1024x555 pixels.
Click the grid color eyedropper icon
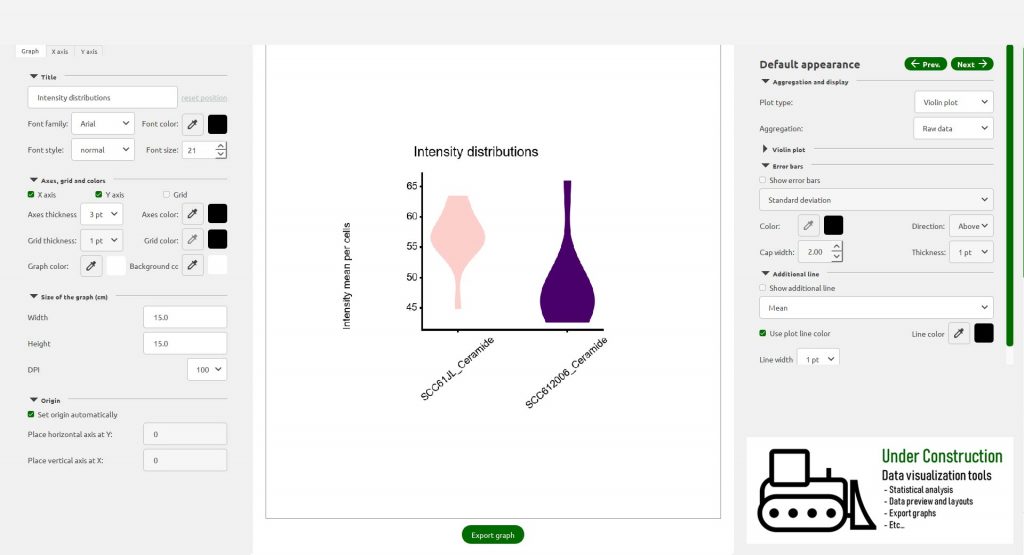[x=193, y=240]
